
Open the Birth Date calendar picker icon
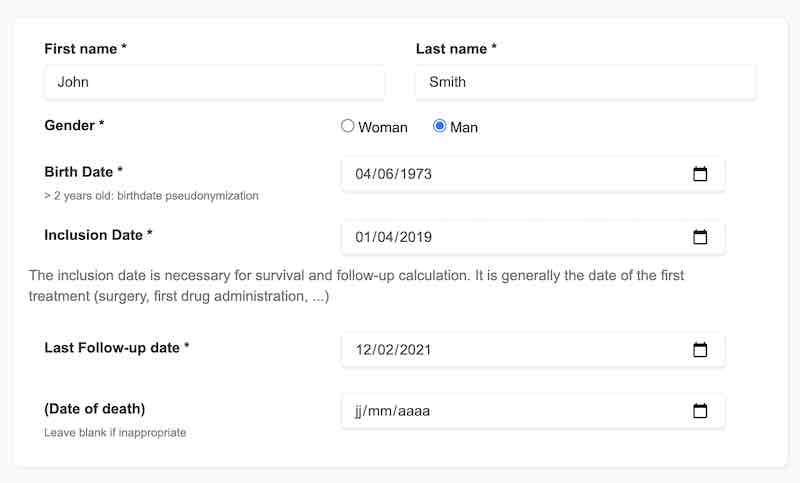(700, 174)
